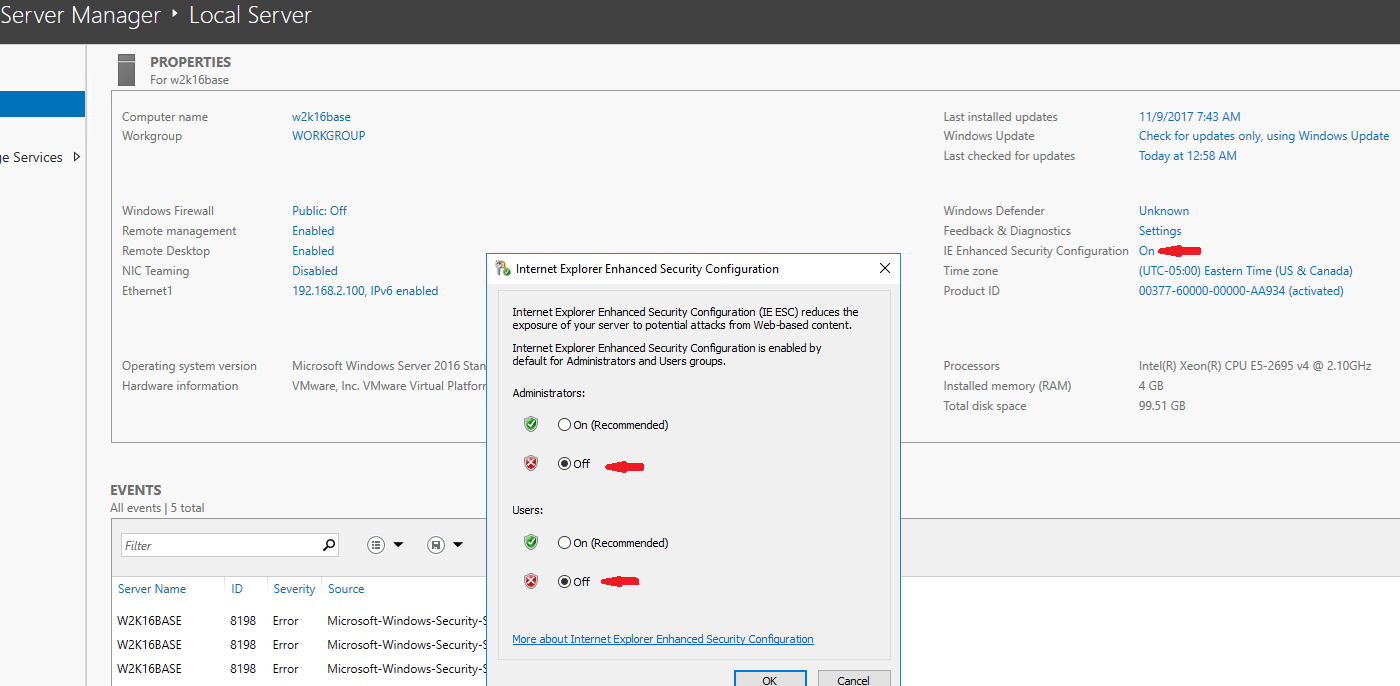Sort events by the Server Name column
This screenshot has width=1400, height=686.
(x=152, y=589)
